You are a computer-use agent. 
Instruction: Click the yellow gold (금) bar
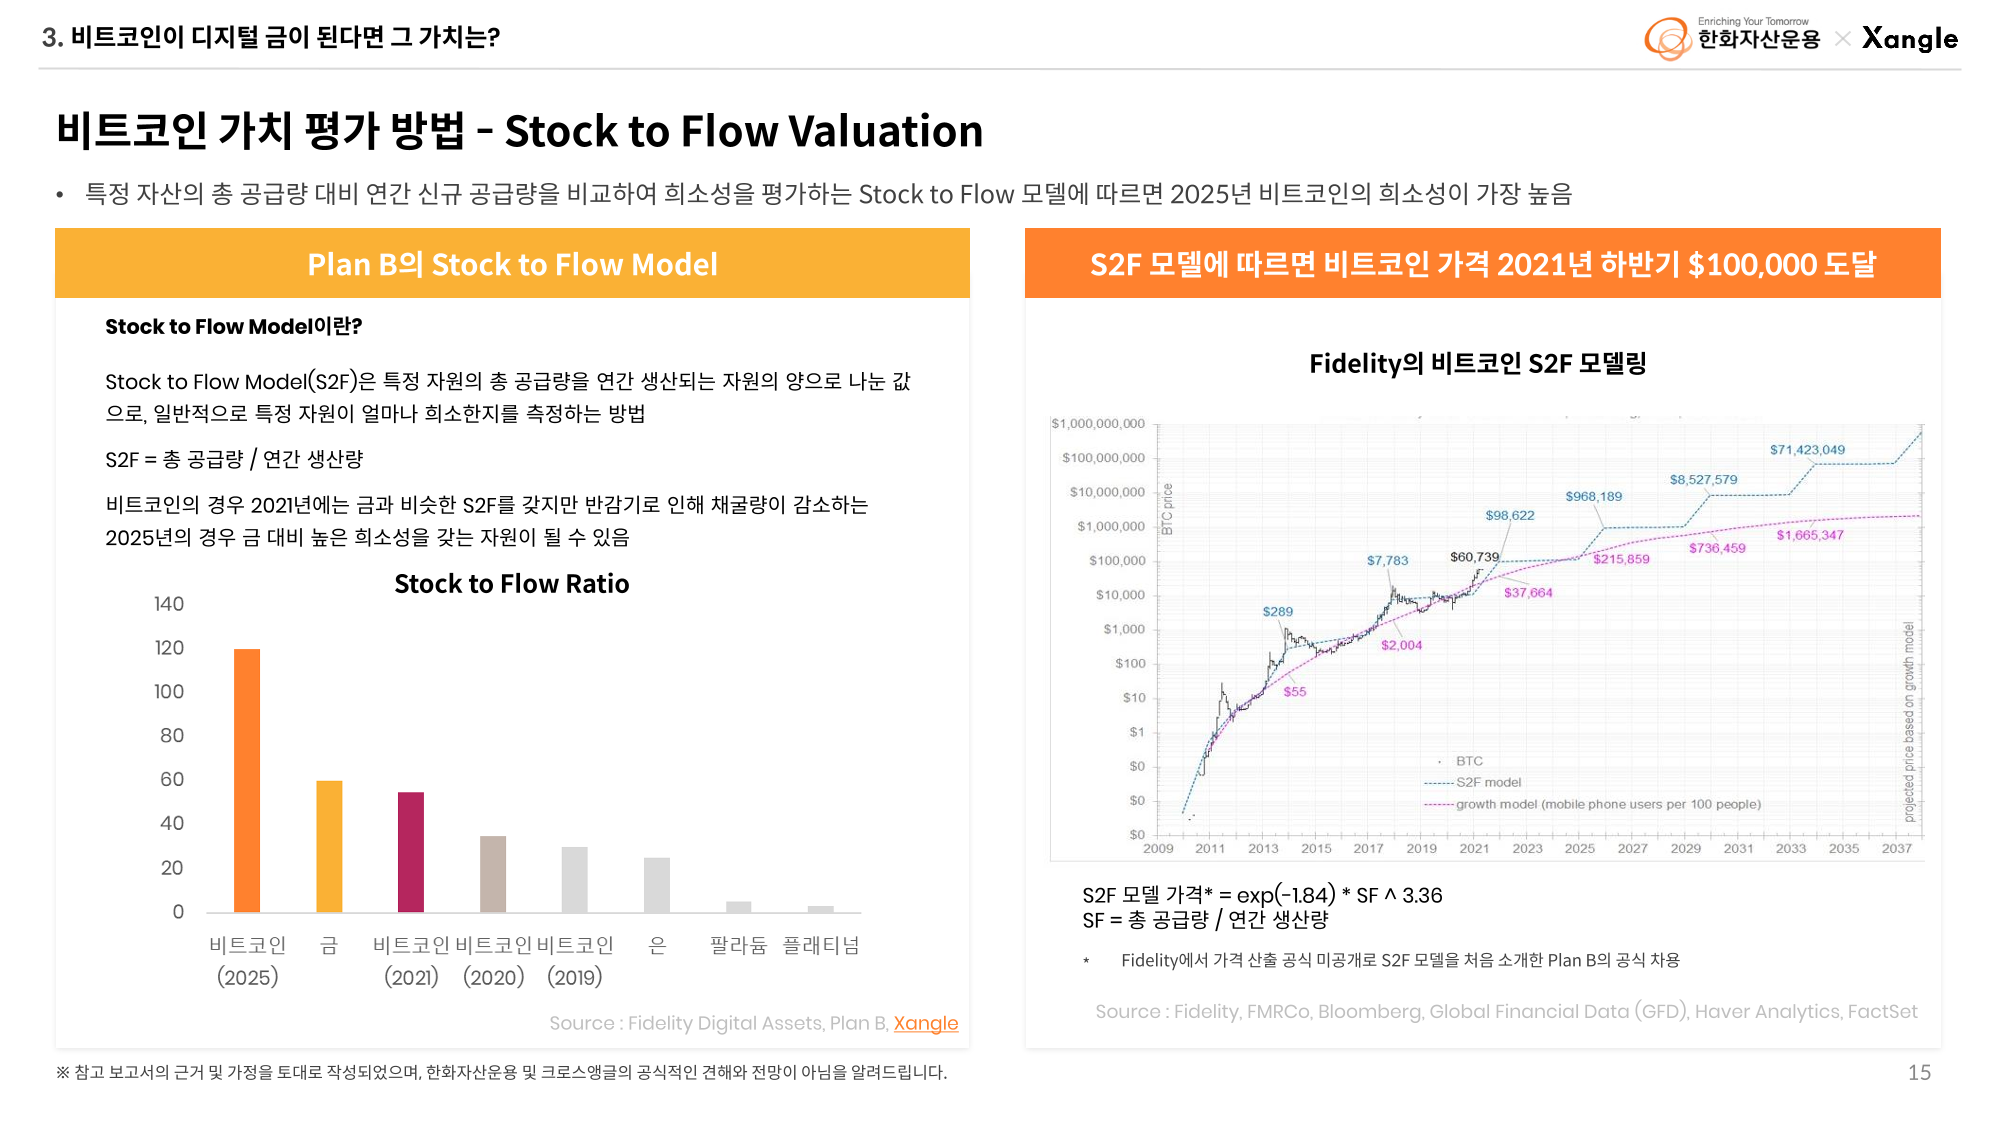329,846
